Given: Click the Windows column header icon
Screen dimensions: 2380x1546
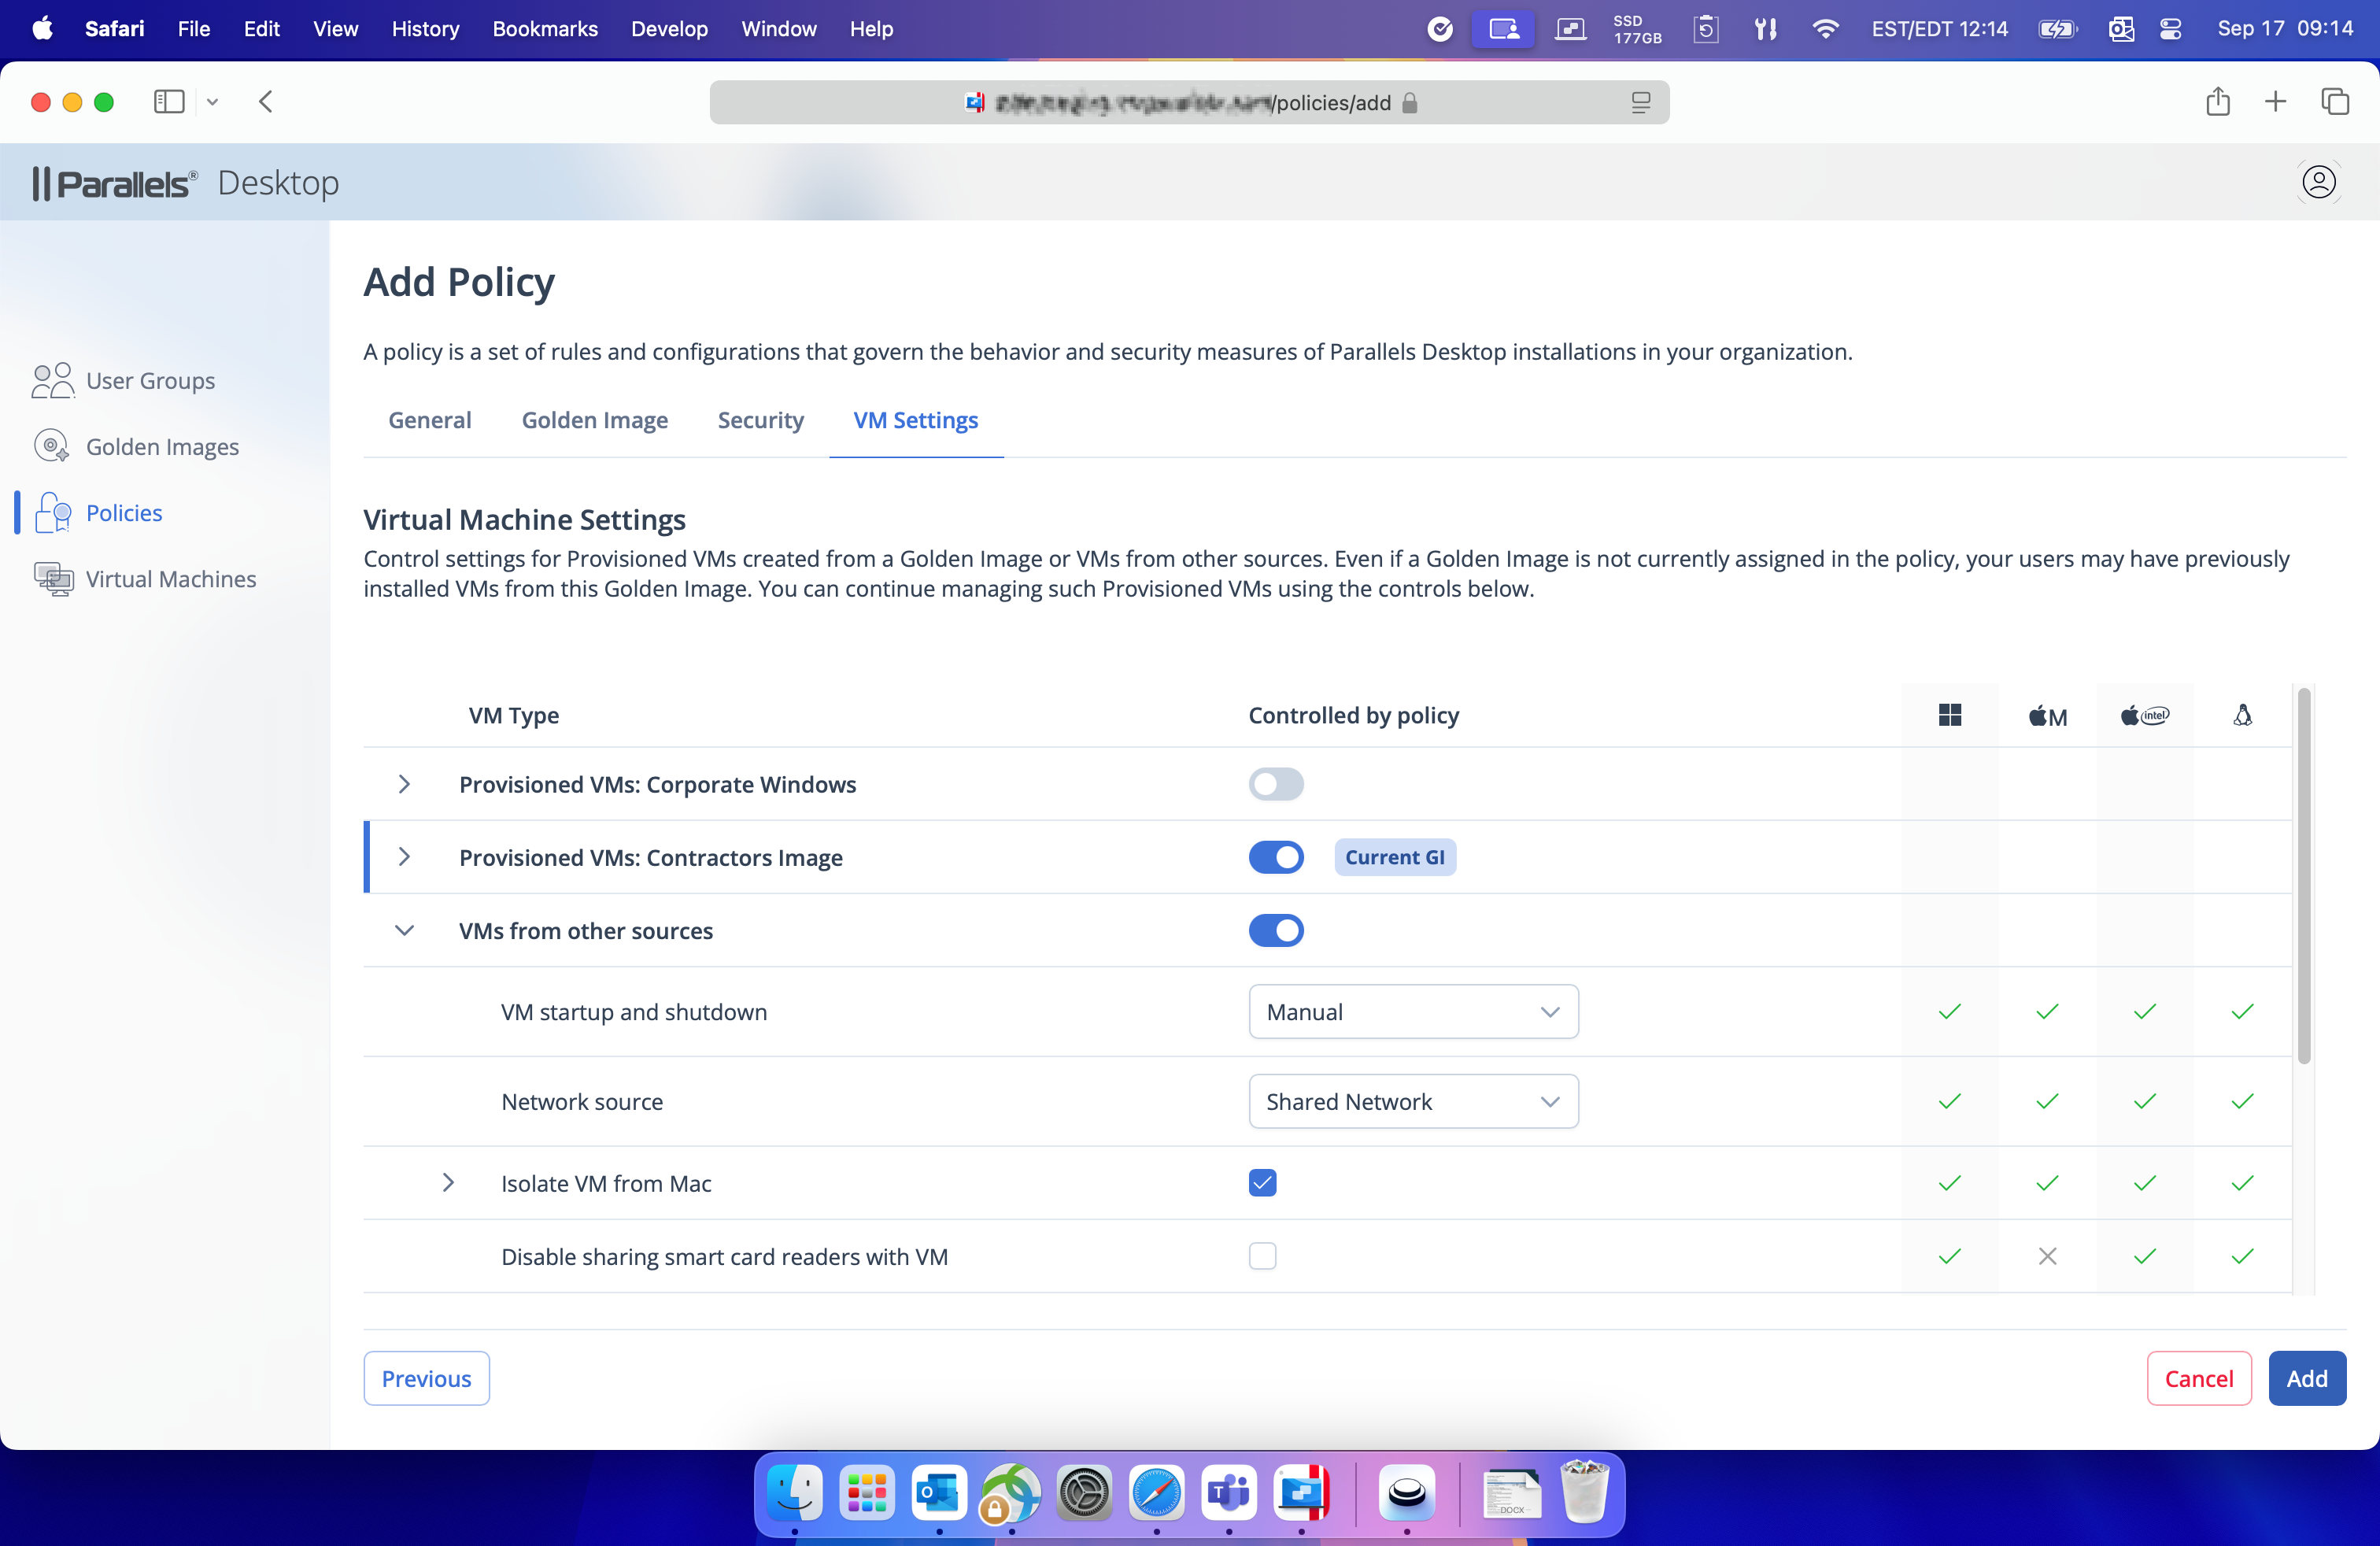Looking at the screenshot, I should click(x=1949, y=715).
